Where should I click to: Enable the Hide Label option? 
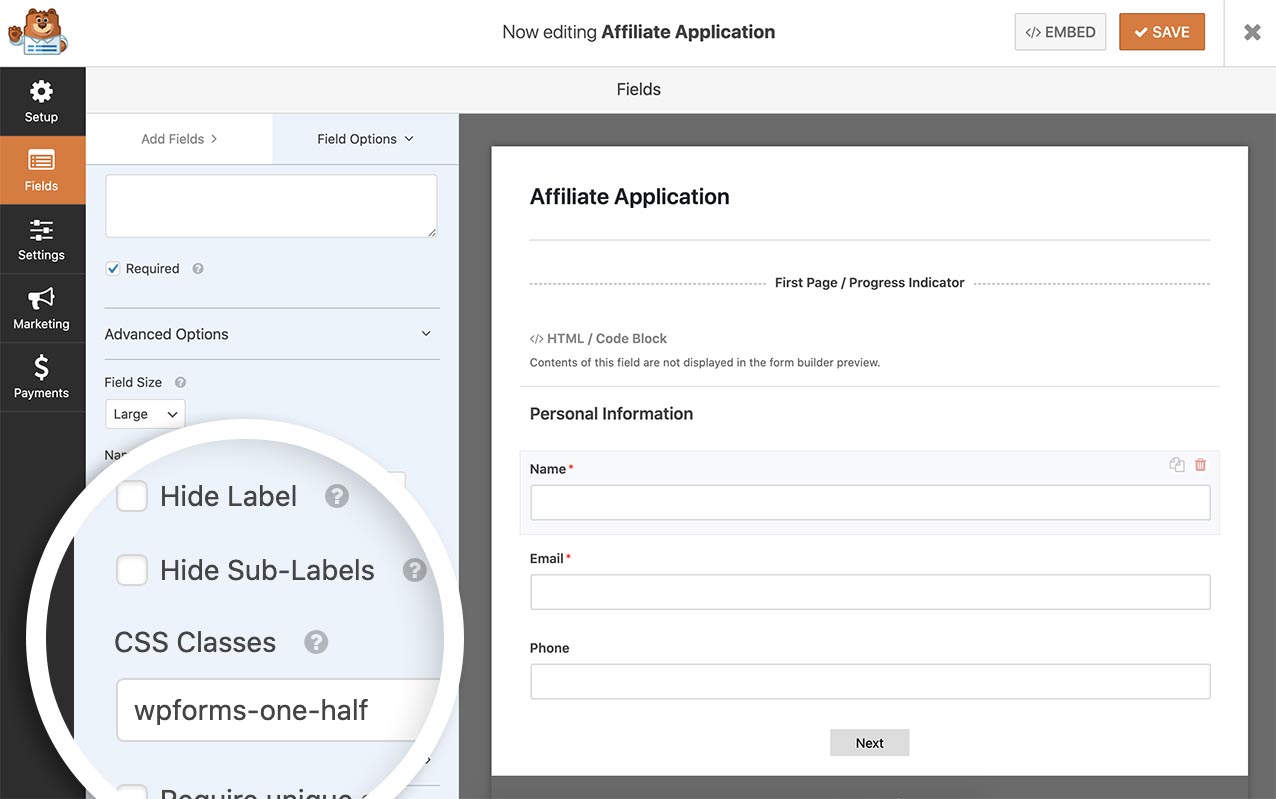tap(131, 496)
